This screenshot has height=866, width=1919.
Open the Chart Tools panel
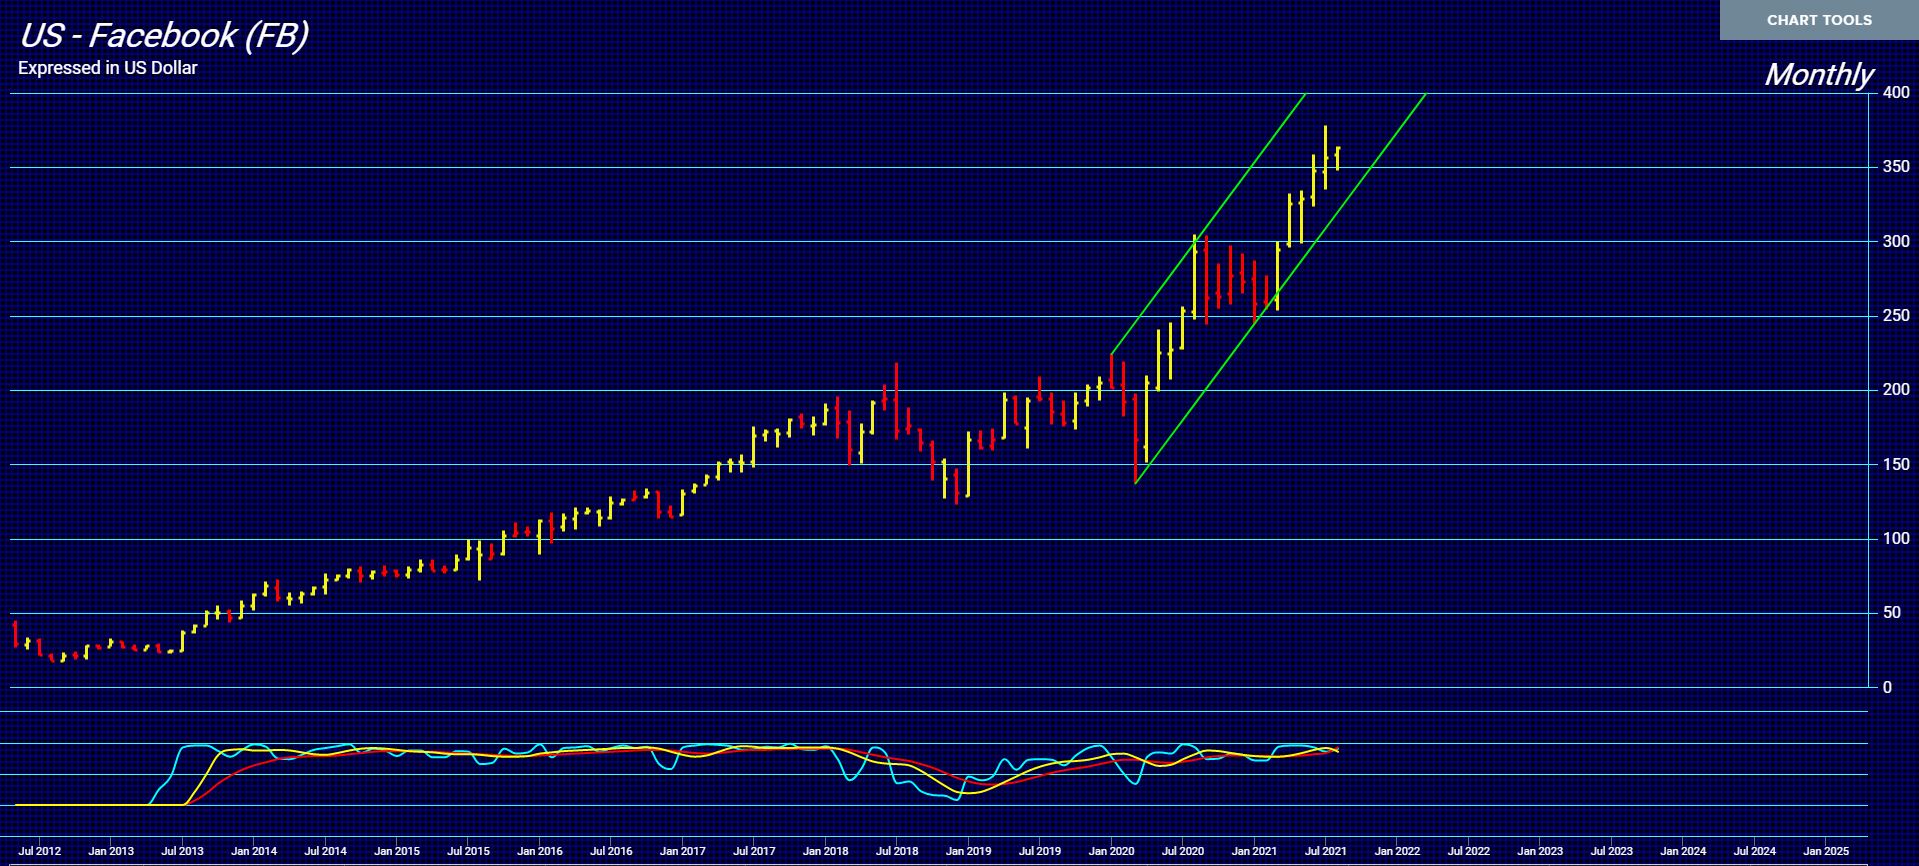click(1818, 20)
